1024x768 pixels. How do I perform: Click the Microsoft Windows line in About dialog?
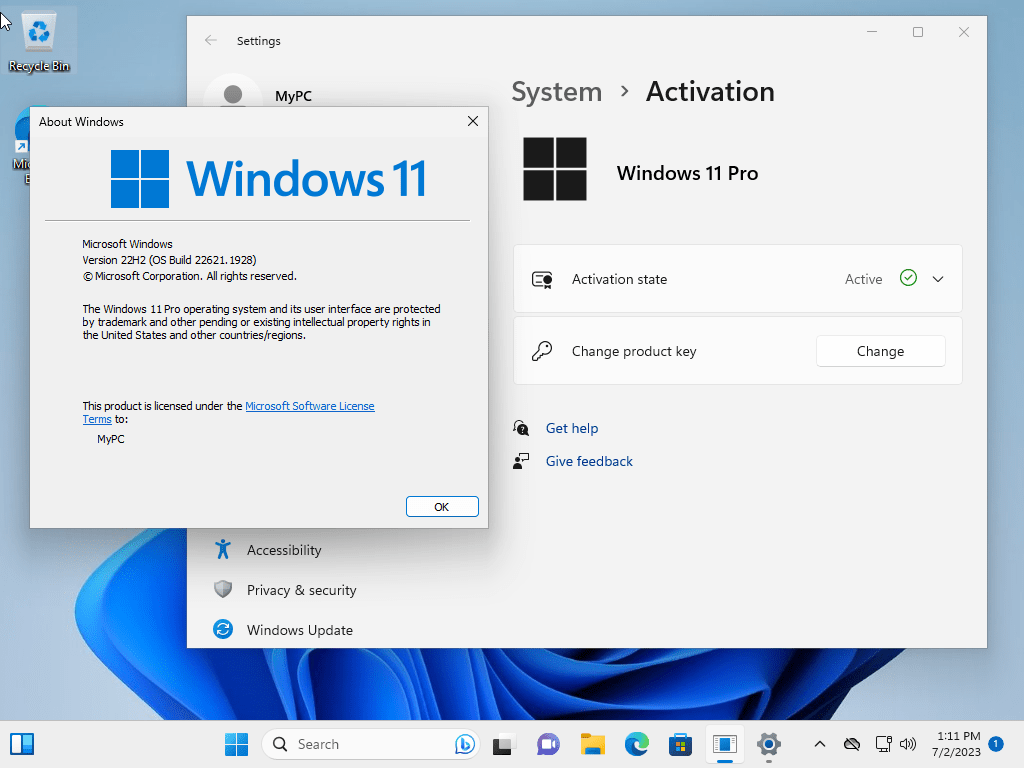click(x=127, y=244)
